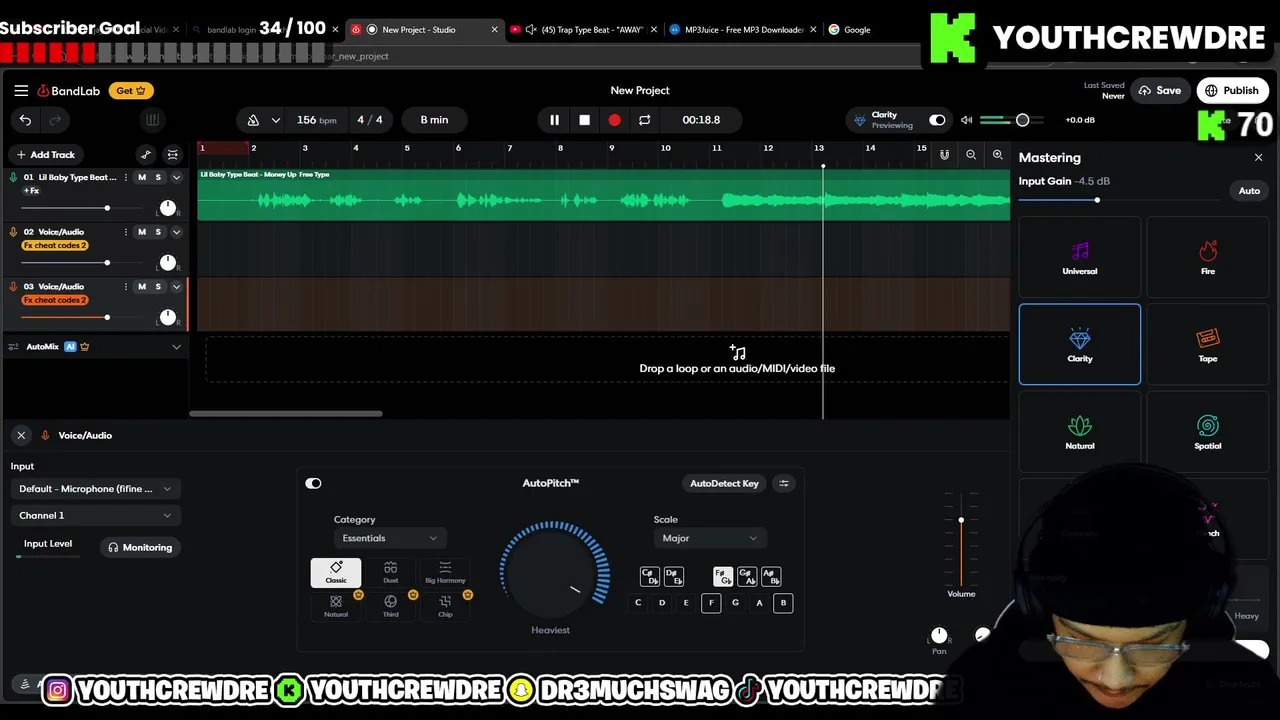Change the B min key setting

pos(434,120)
